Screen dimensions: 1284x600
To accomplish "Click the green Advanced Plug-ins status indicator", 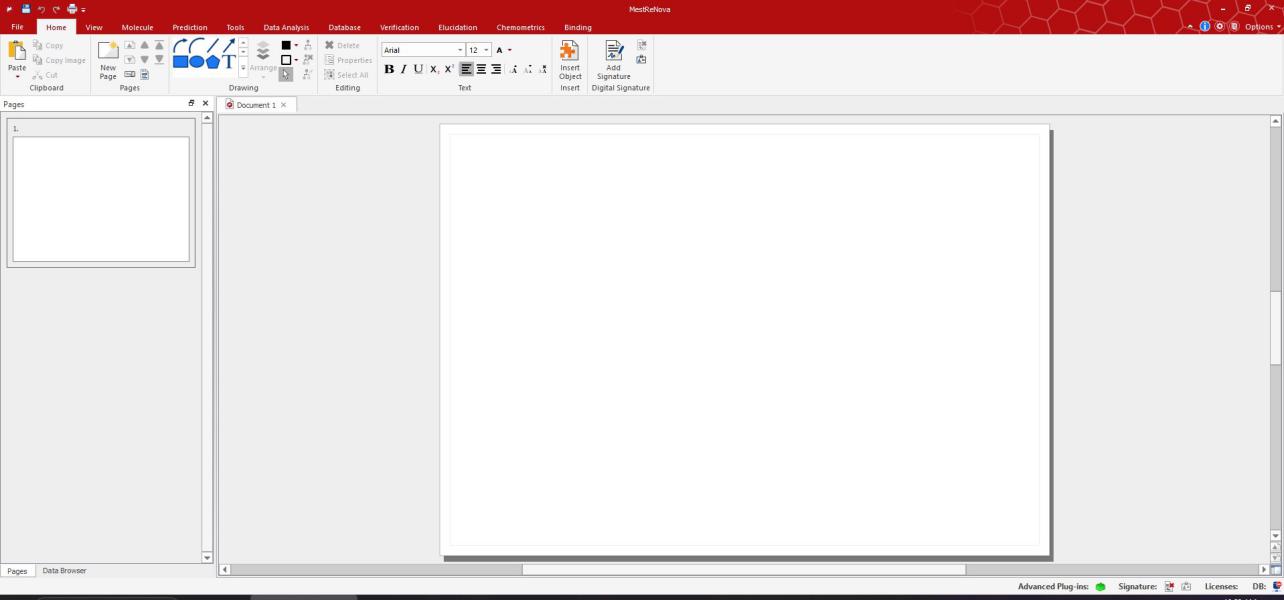I will click(1100, 587).
